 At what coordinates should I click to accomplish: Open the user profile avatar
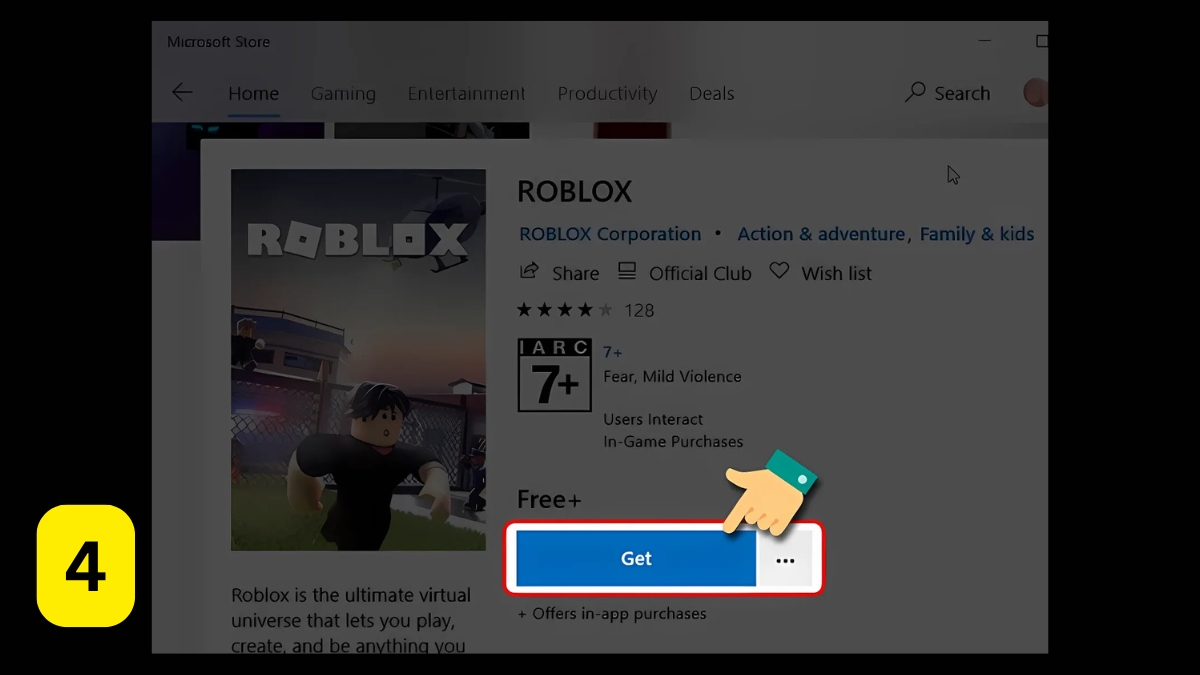click(1036, 93)
